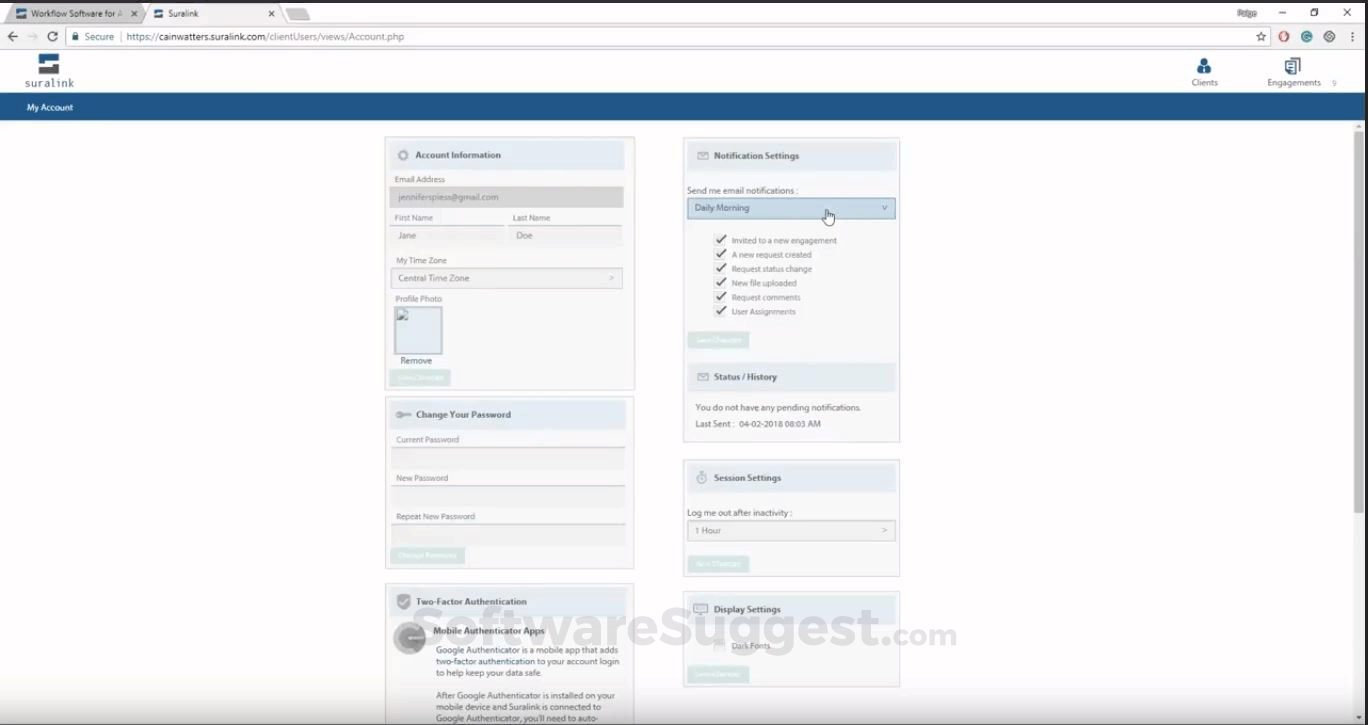Click the envelope icon on Notification Settings

(x=703, y=155)
